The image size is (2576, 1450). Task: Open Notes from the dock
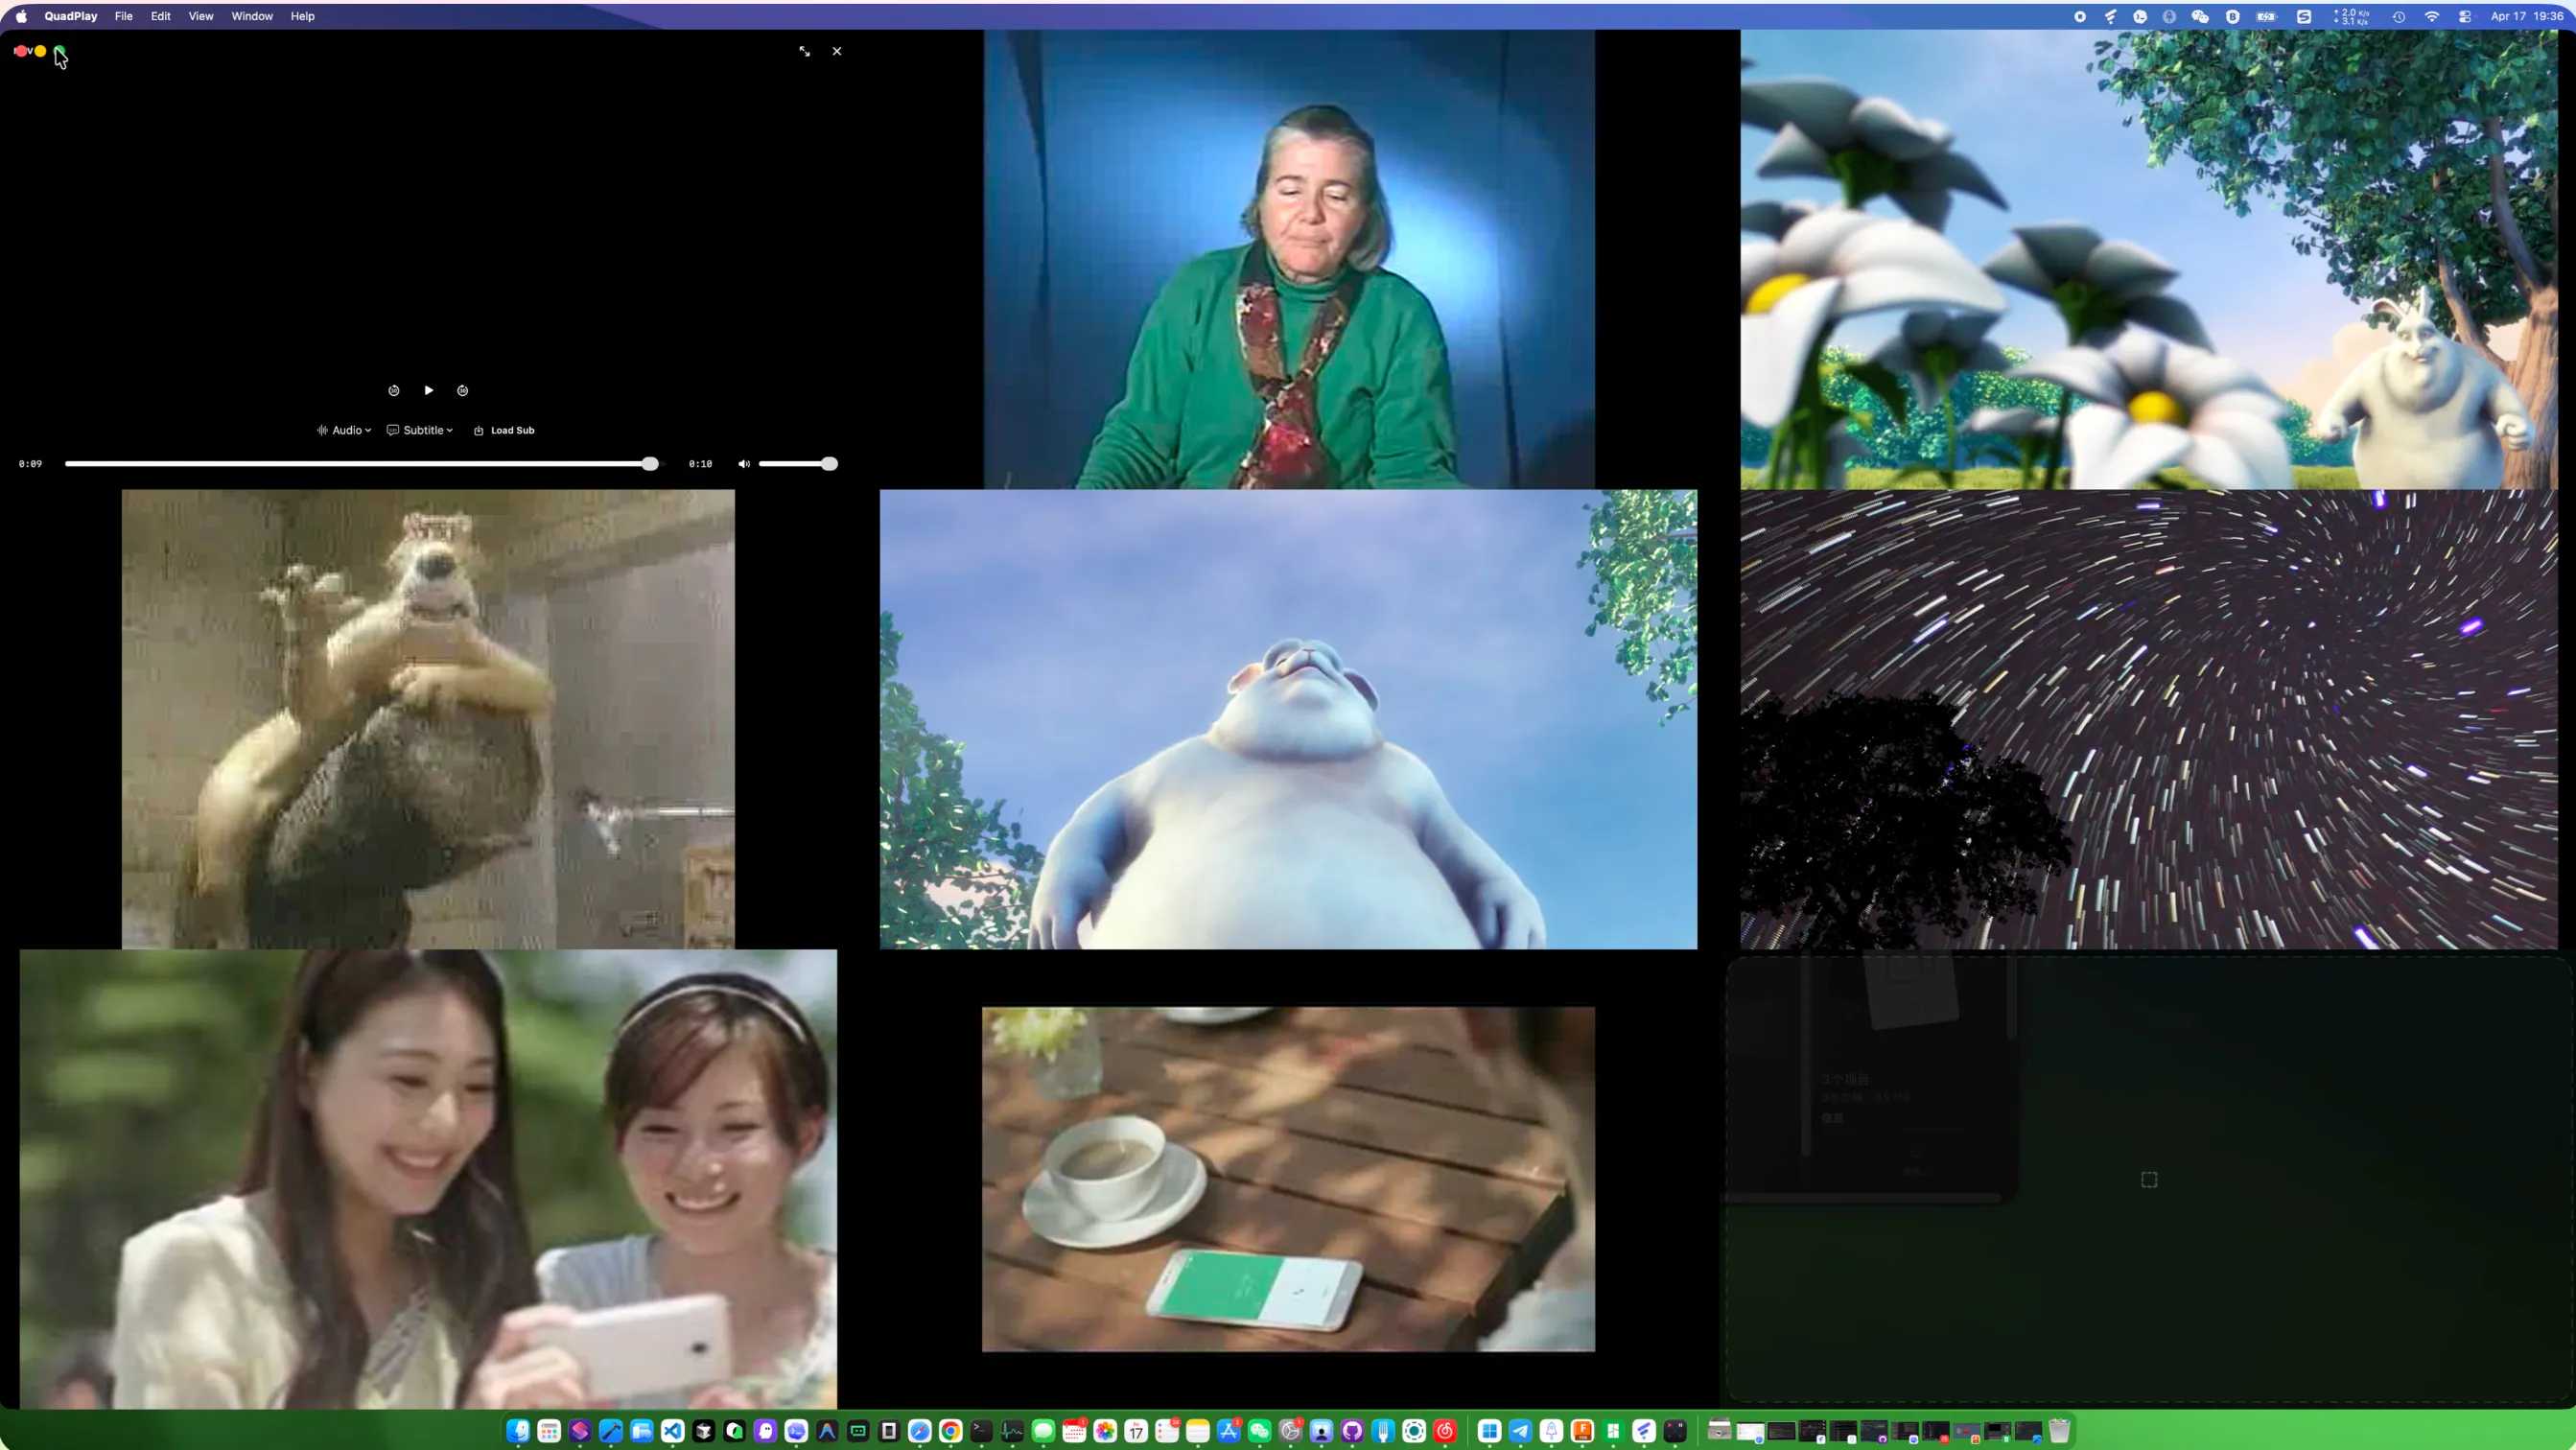point(1198,1431)
